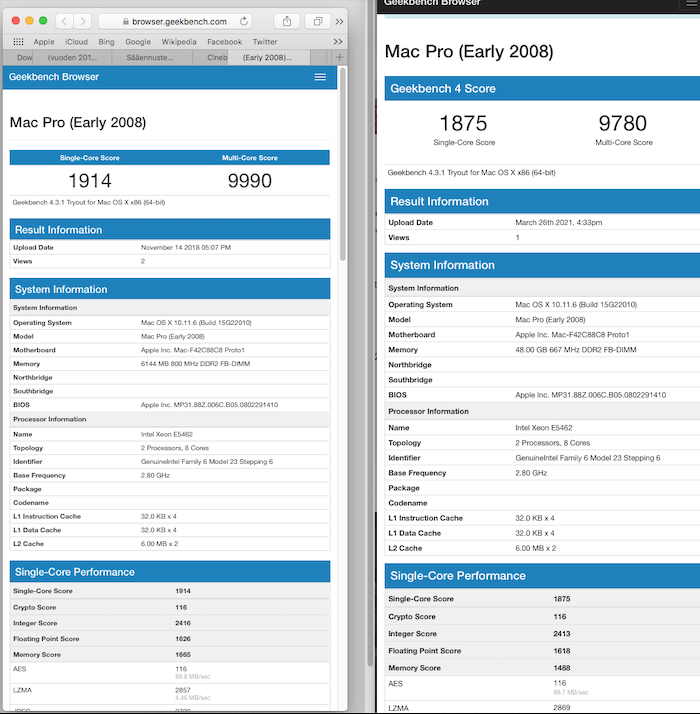700x714 pixels.
Task: Click the lock icon in address bar
Action: 126,21
